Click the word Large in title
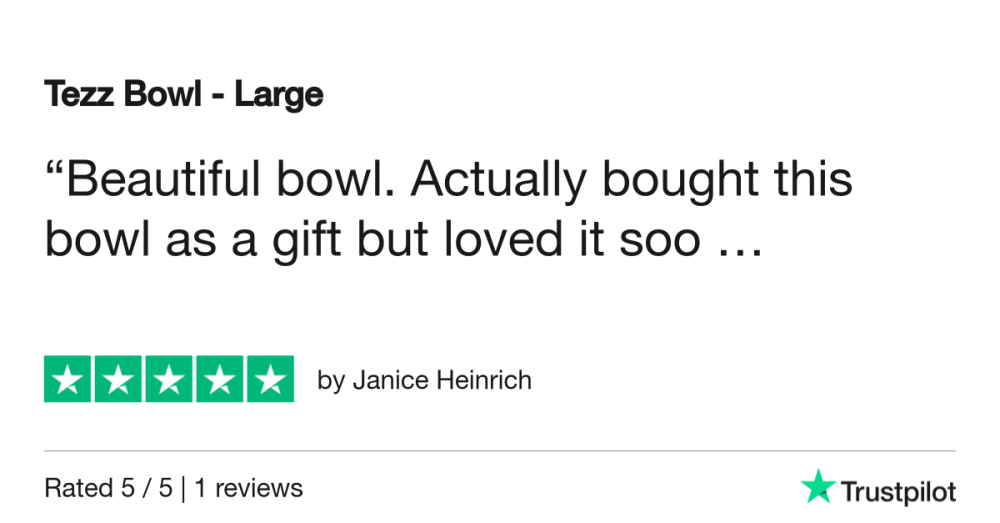 click(279, 96)
